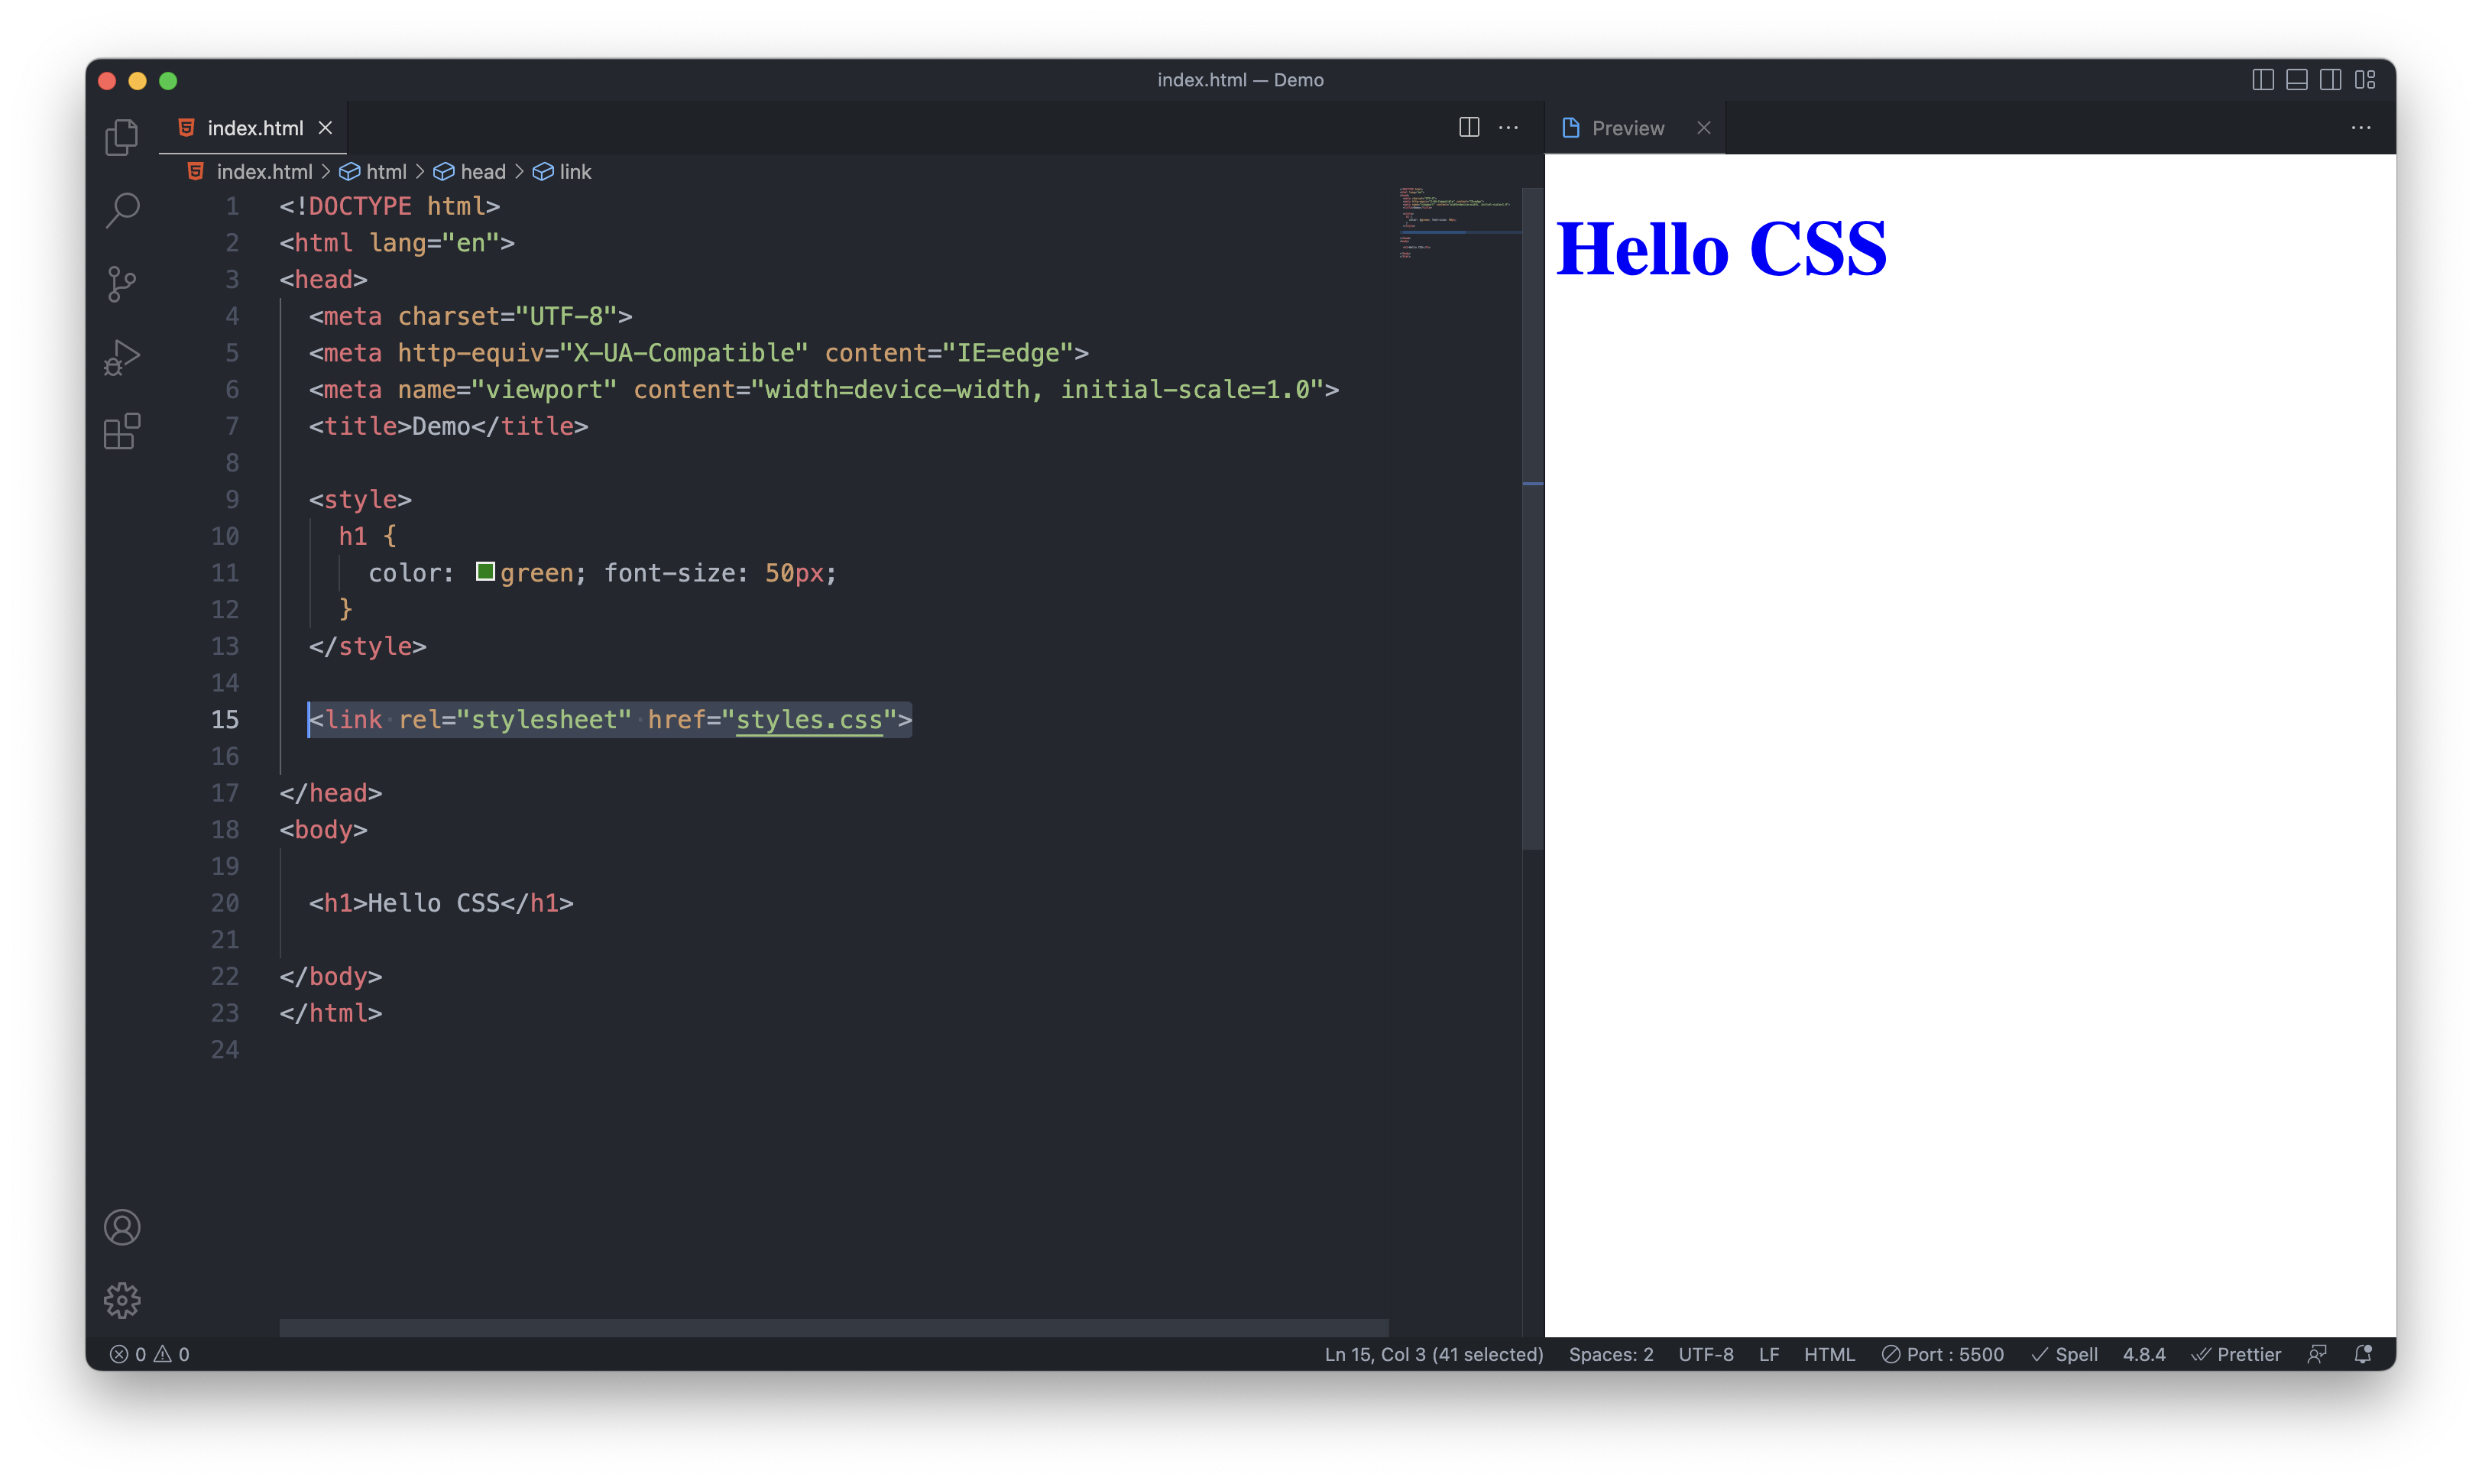The image size is (2482, 1484).
Task: Open the Extensions view
Action: pyautogui.click(x=122, y=431)
